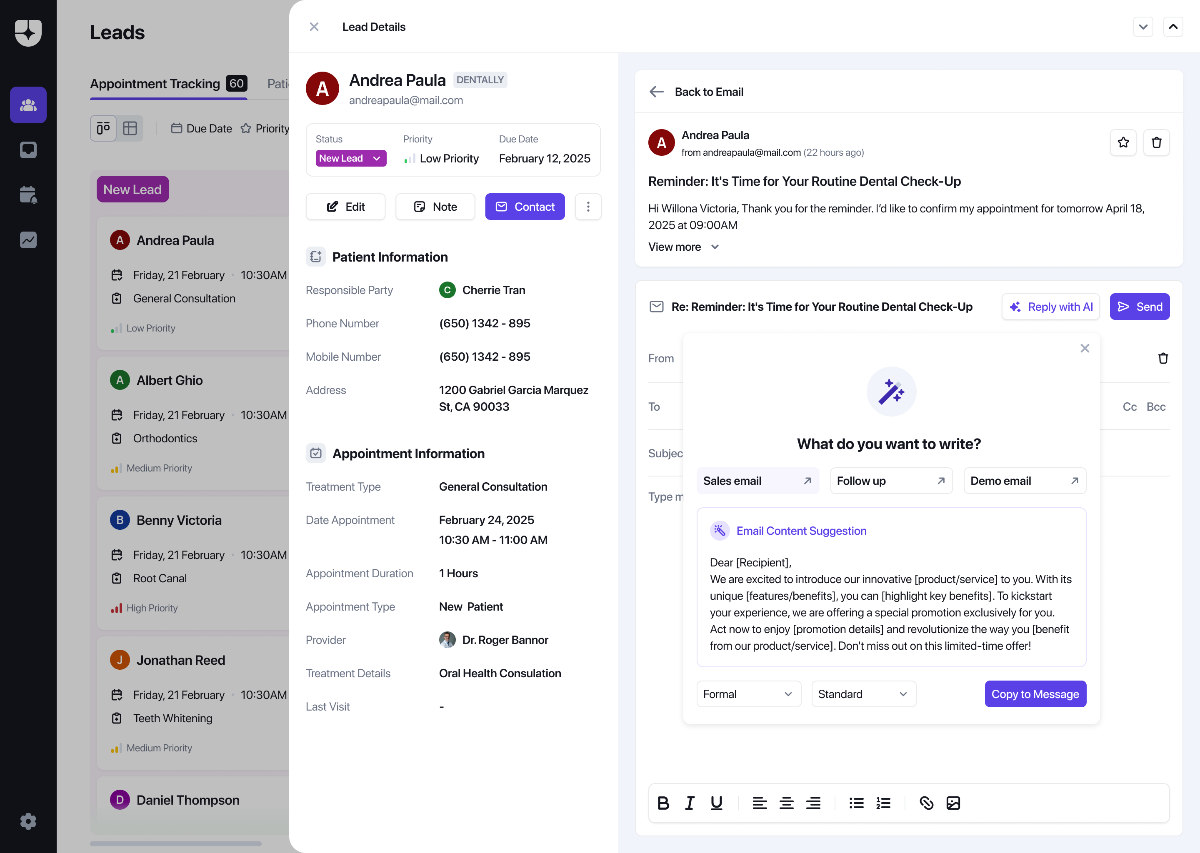Image resolution: width=1200 pixels, height=853 pixels.
Task: Copy the AI suggestion to the message
Action: 1035,693
